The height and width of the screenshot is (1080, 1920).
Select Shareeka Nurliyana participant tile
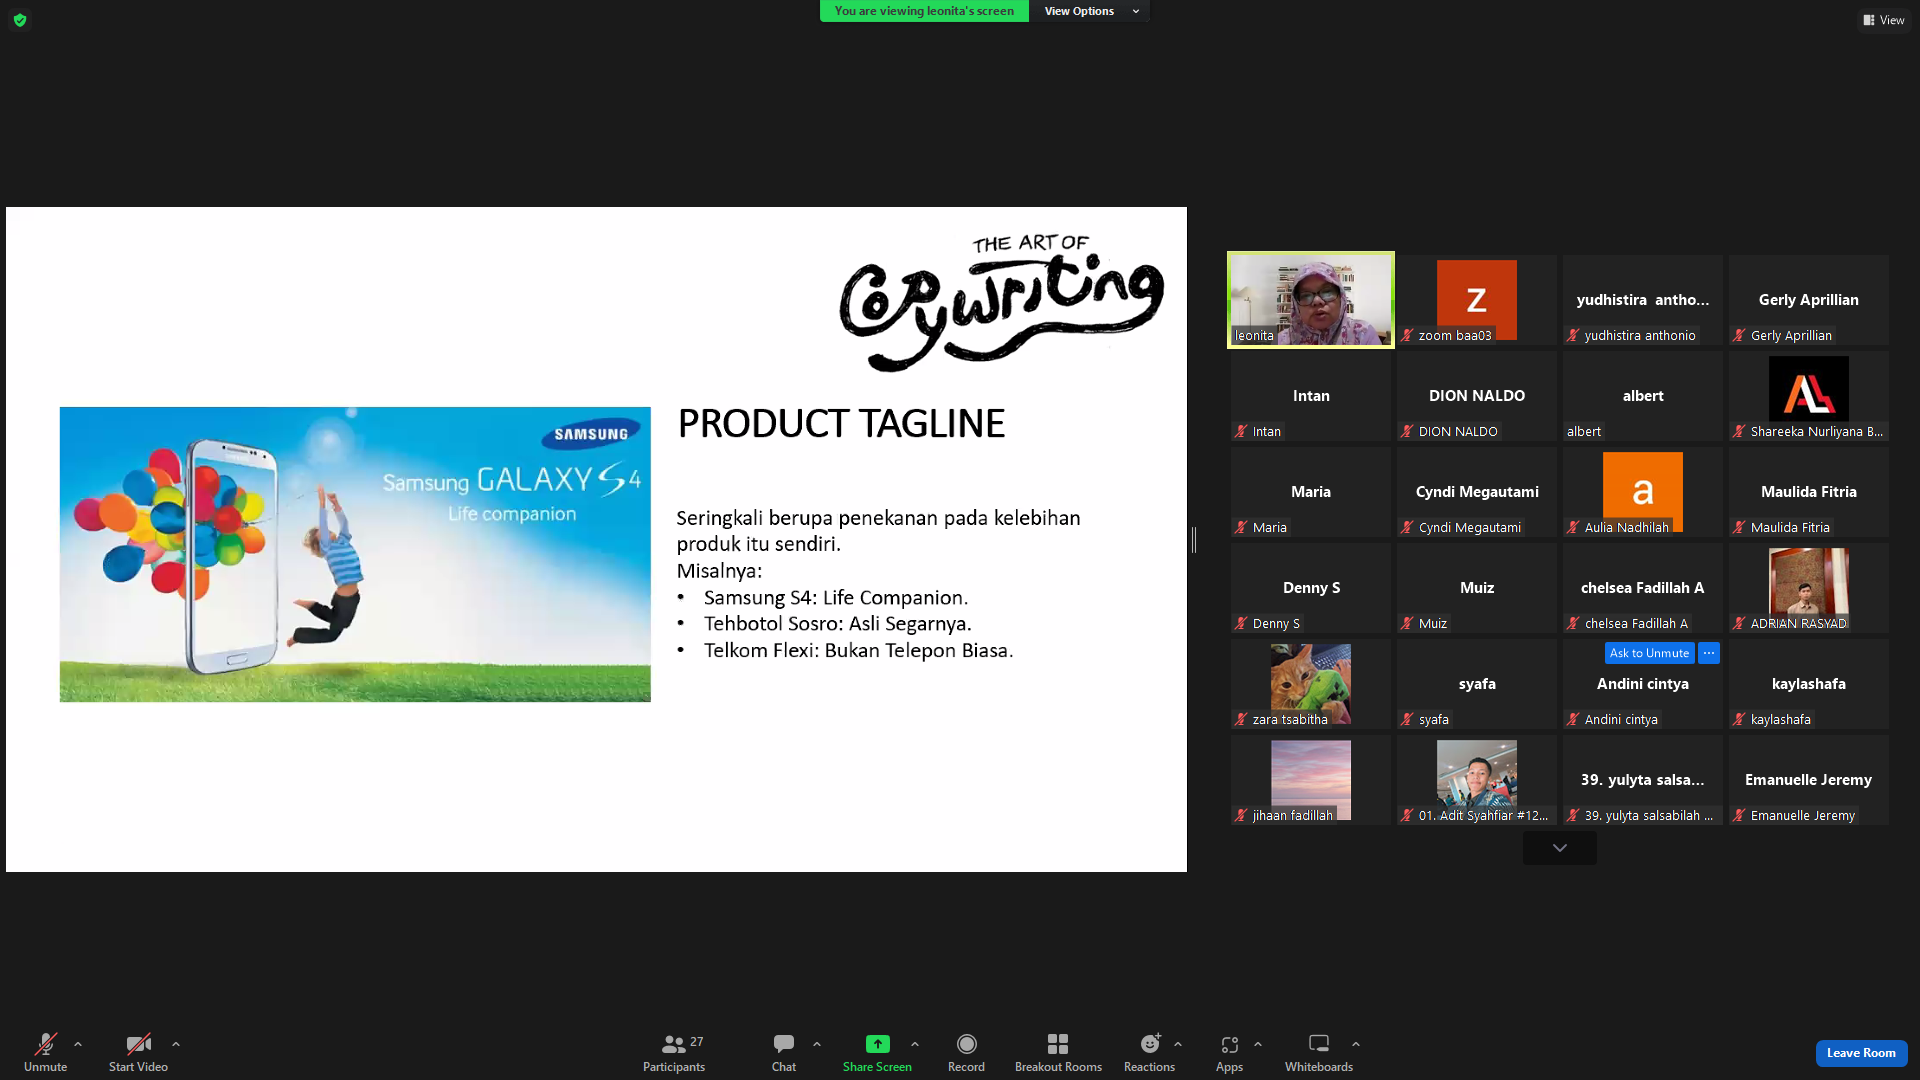(x=1809, y=396)
